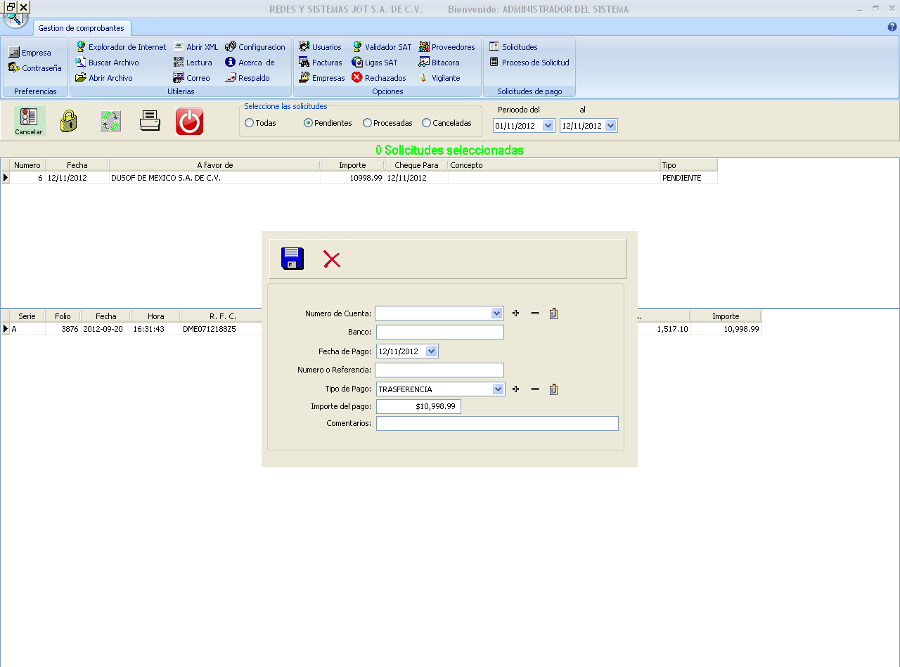Expand the Numero de Cuenta dropdown
This screenshot has height=667, width=900.
497,313
